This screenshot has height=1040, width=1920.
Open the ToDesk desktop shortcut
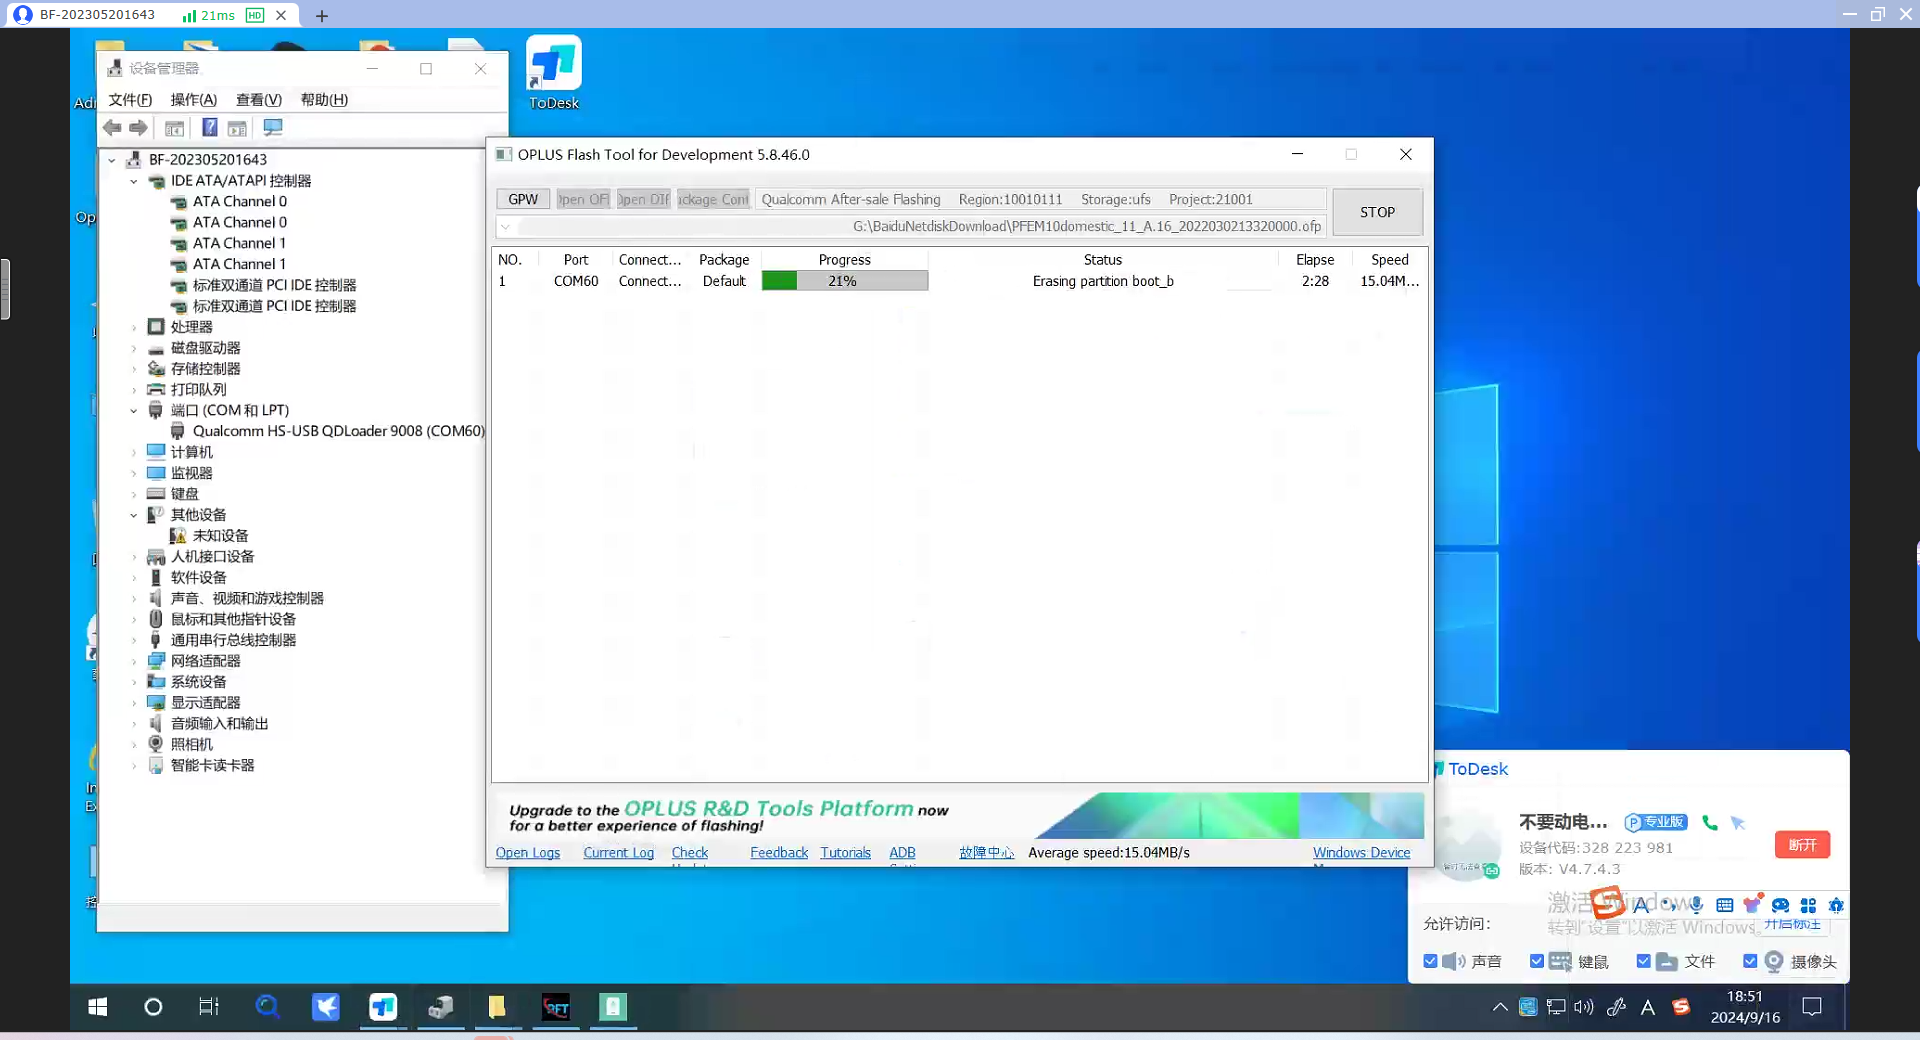(553, 72)
